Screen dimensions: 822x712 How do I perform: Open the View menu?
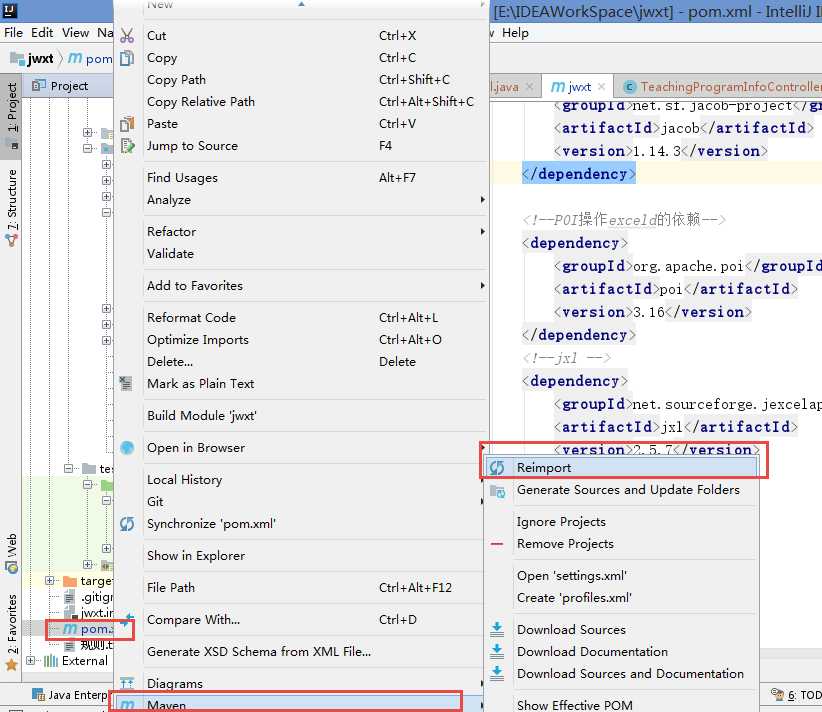(75, 33)
